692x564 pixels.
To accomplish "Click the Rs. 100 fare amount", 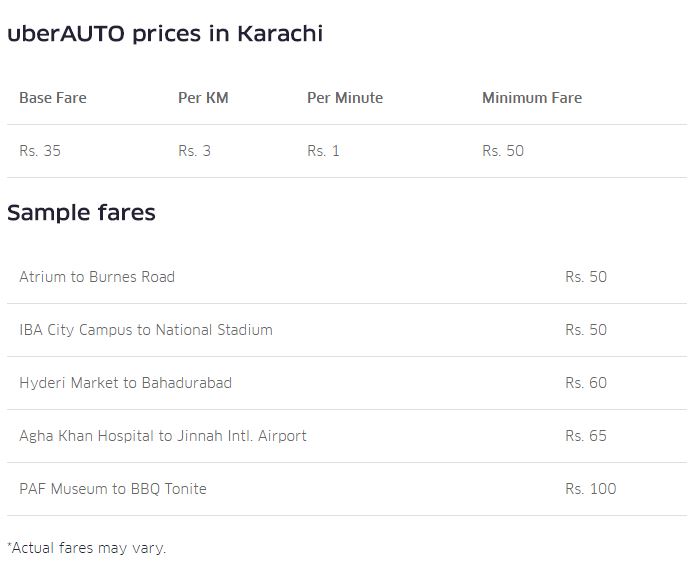I will pos(590,489).
